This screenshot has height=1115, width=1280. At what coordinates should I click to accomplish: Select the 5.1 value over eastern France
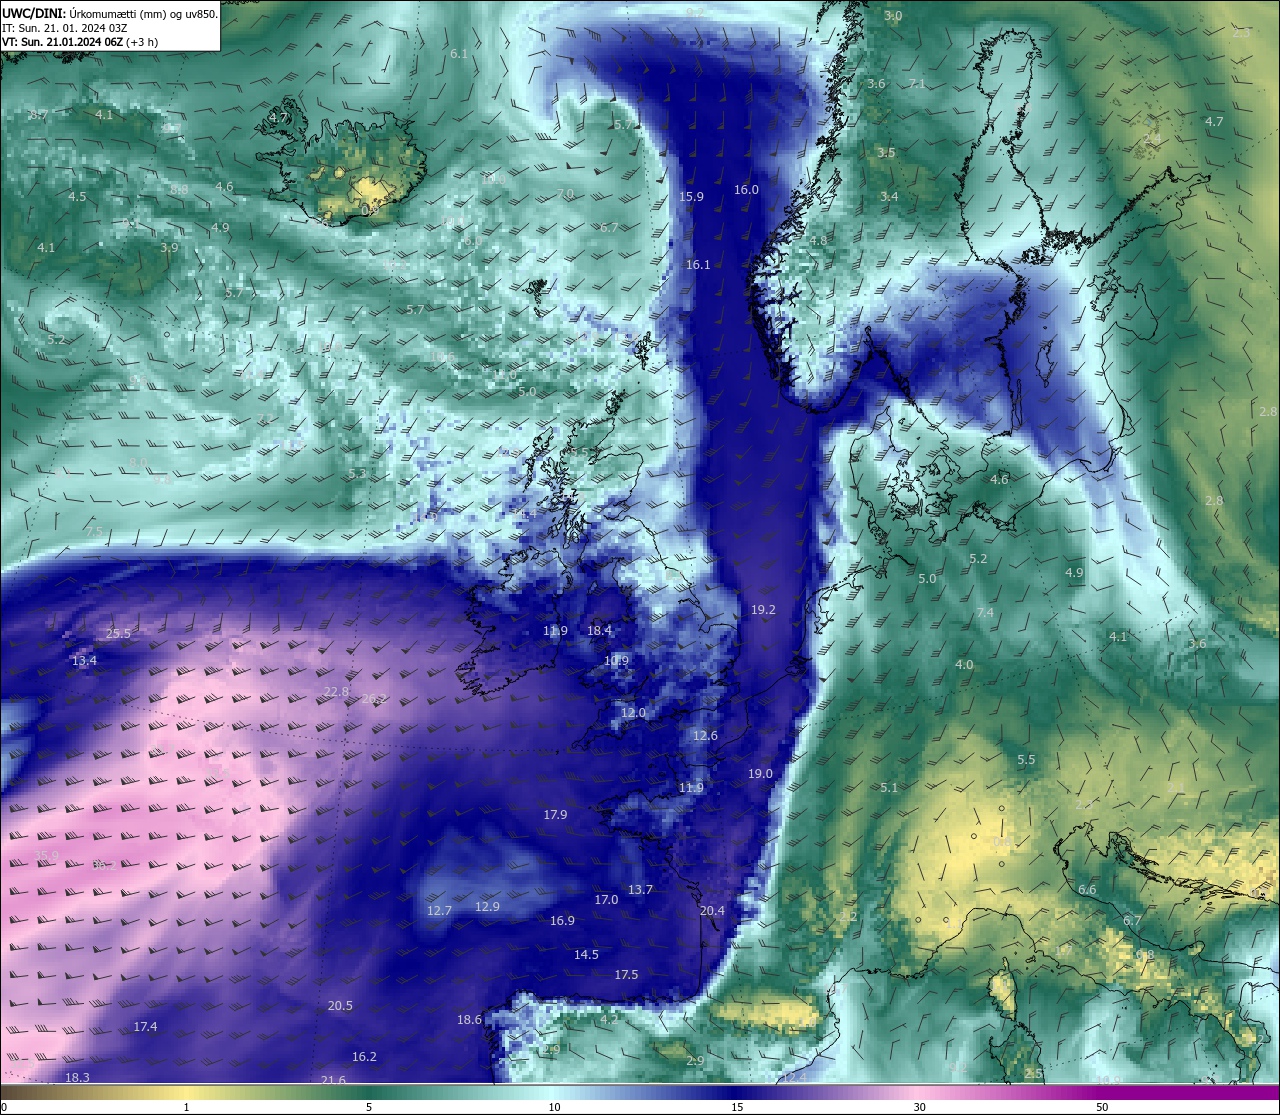click(888, 787)
